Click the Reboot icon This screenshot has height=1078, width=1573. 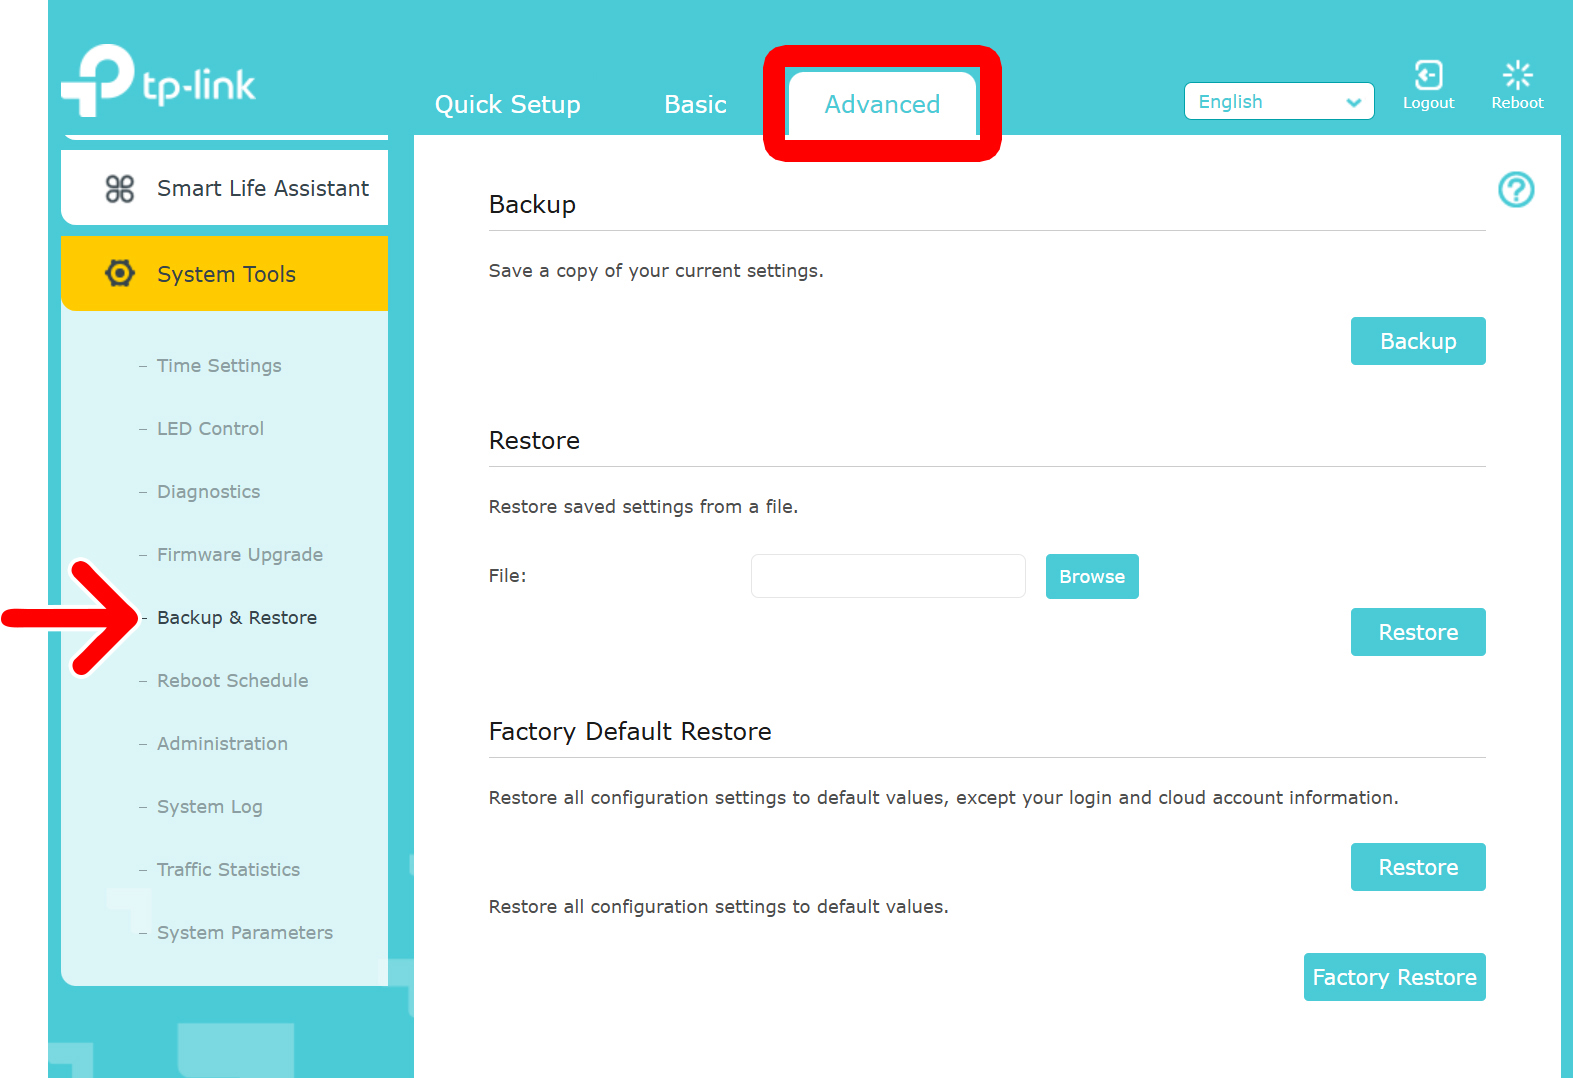(x=1517, y=75)
